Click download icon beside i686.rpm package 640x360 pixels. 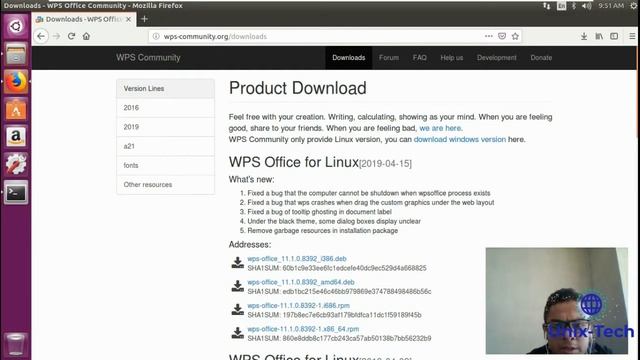pos(238,309)
